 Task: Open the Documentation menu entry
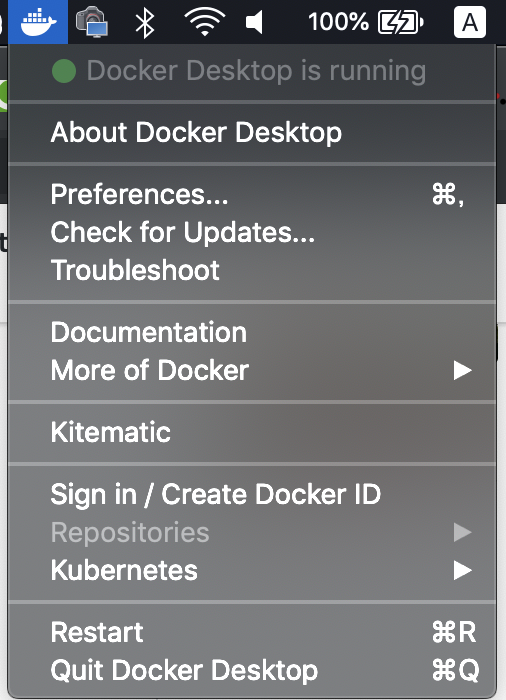252,333
